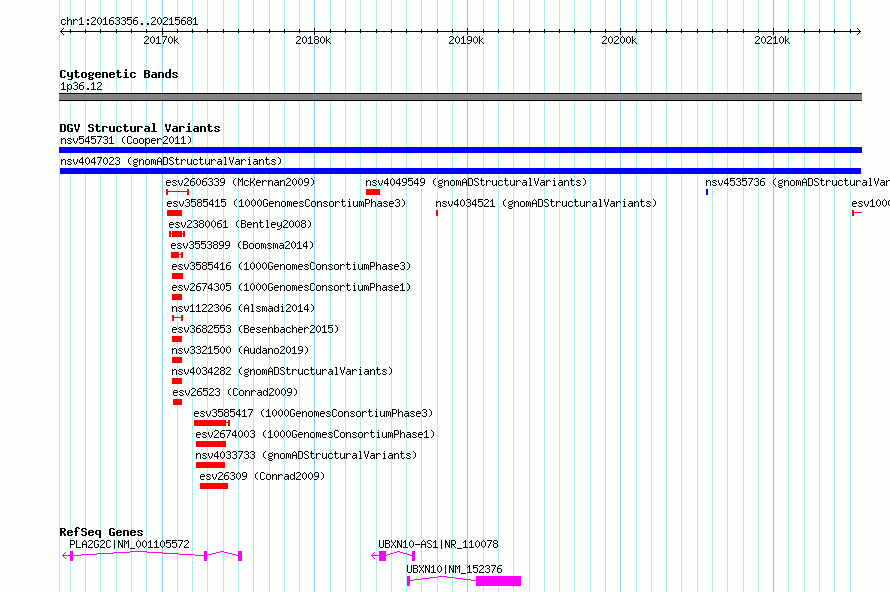
Task: Click red bar under nsv3321500
Action: pyautogui.click(x=177, y=360)
